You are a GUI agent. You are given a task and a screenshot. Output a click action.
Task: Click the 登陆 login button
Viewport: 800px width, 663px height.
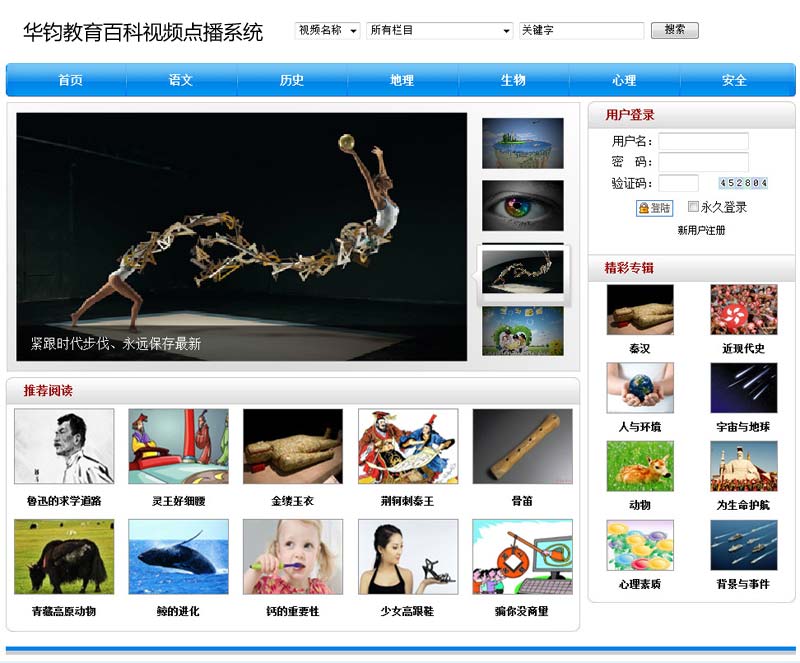(x=655, y=208)
